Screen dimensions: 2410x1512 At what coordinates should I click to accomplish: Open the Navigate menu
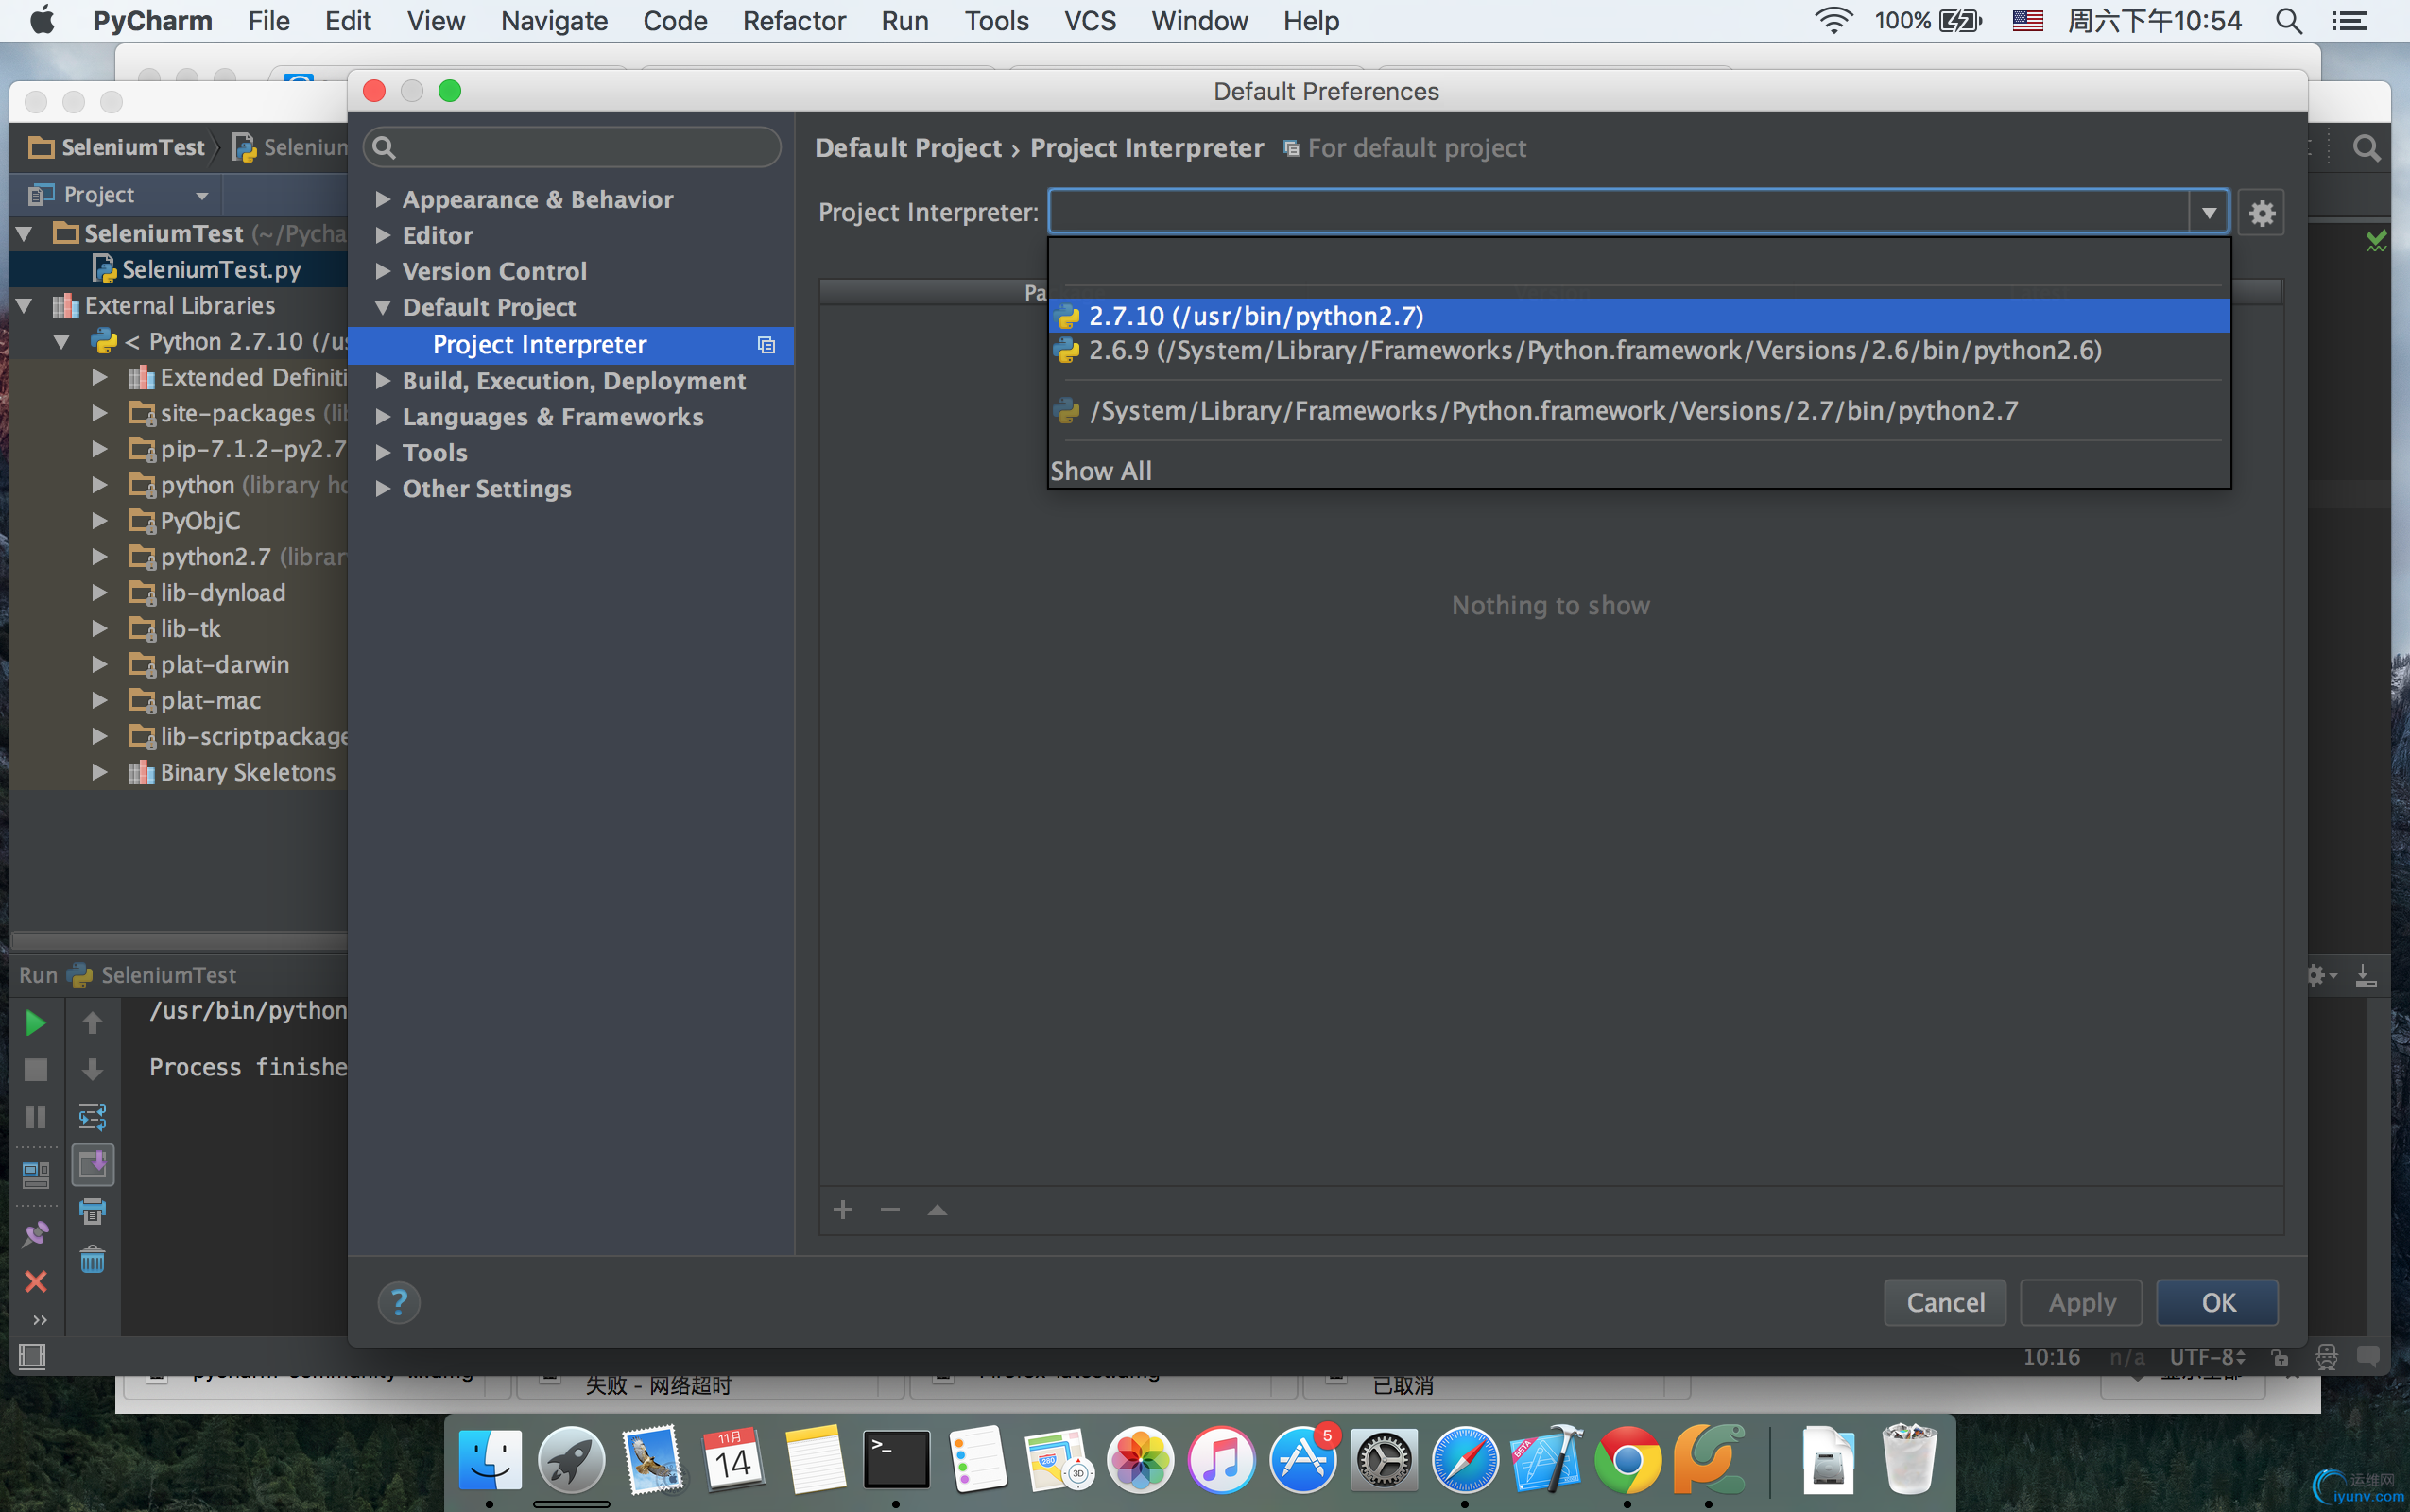554,20
